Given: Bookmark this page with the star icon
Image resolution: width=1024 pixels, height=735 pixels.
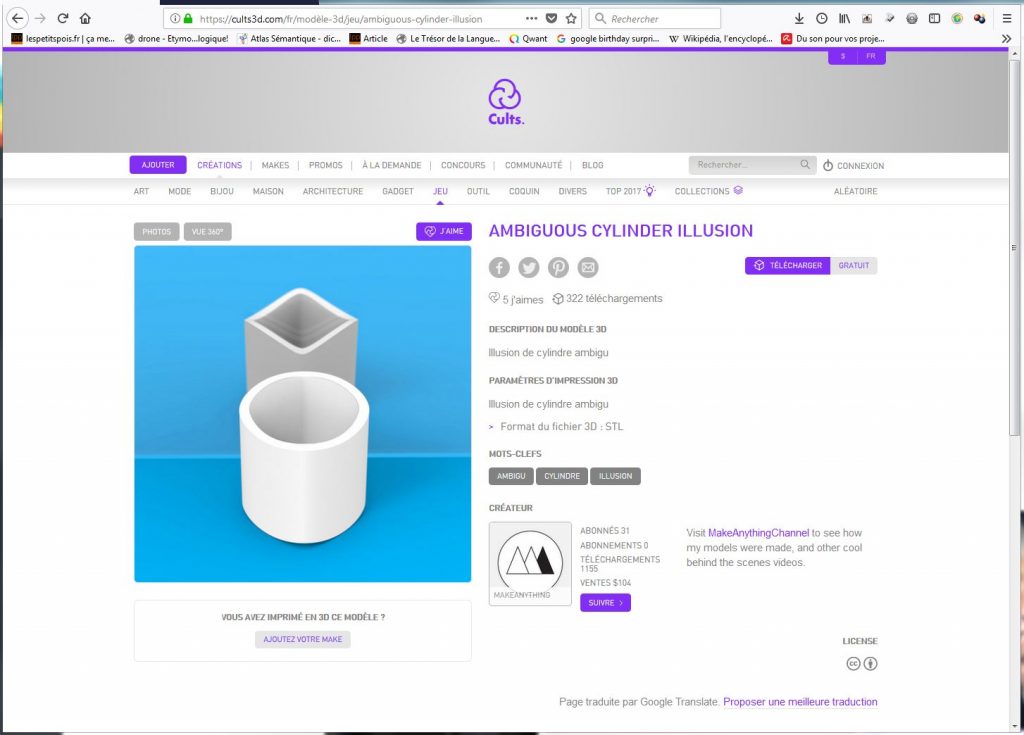Looking at the screenshot, I should click(571, 18).
